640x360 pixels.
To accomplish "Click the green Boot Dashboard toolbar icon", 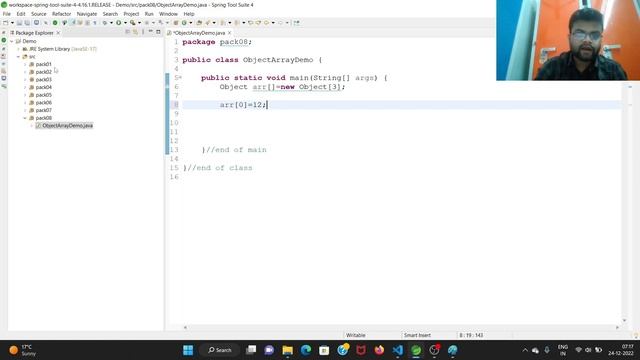I will coord(55,23).
